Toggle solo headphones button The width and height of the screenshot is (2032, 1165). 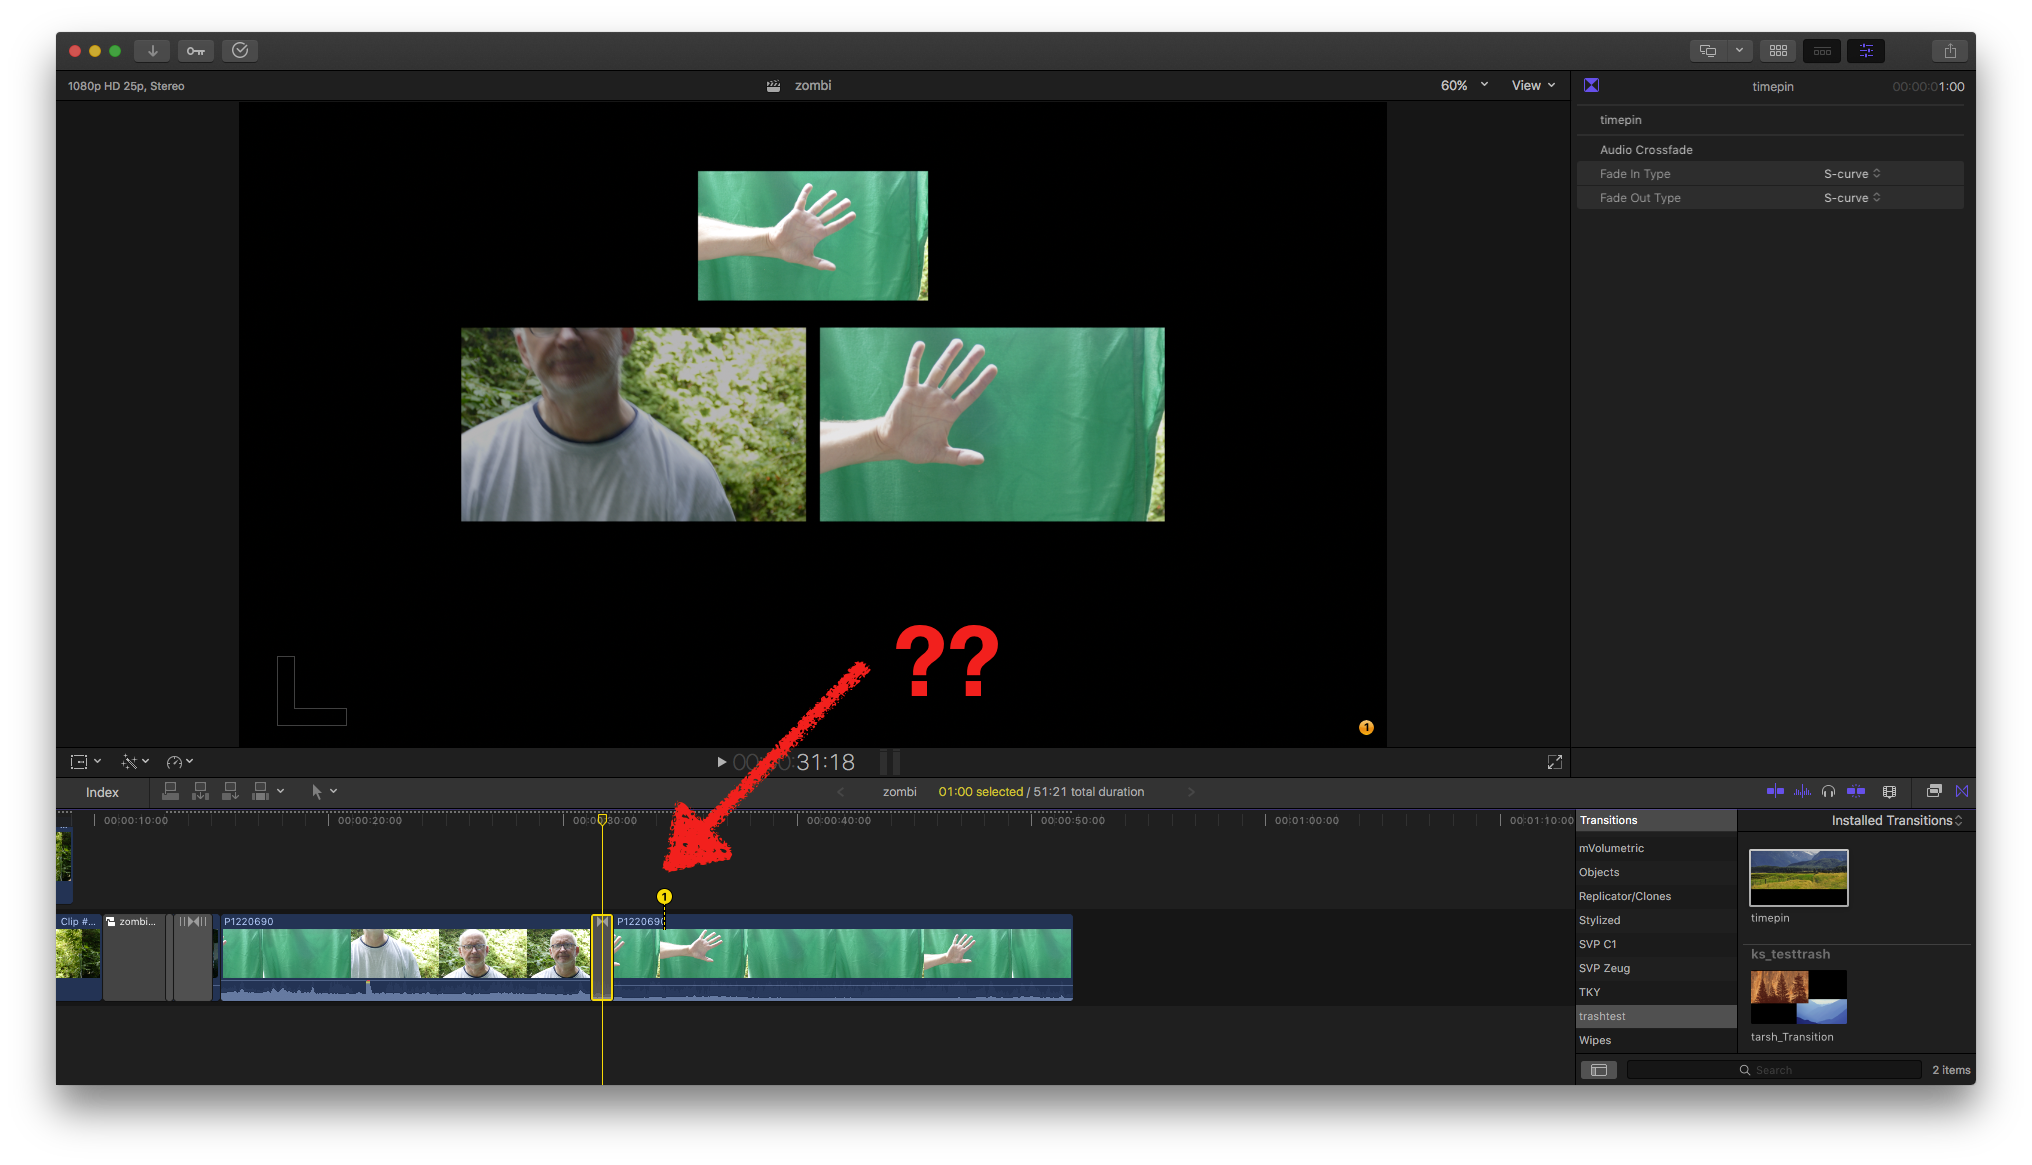[x=1828, y=791]
